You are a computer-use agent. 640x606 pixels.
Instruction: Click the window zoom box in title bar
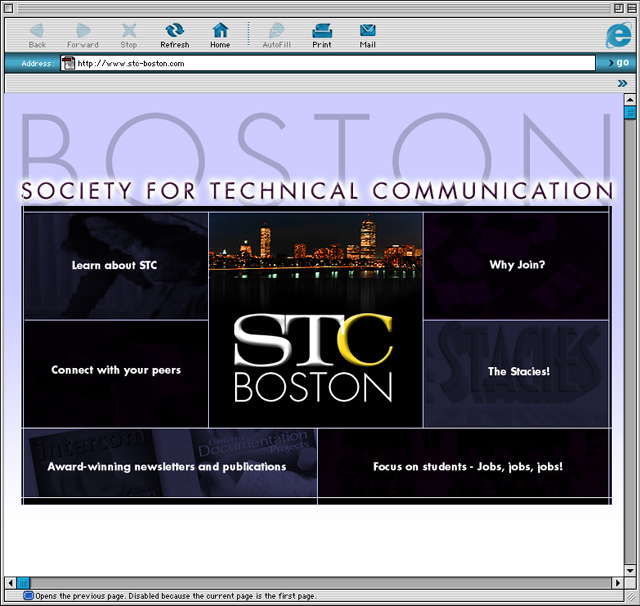click(619, 8)
